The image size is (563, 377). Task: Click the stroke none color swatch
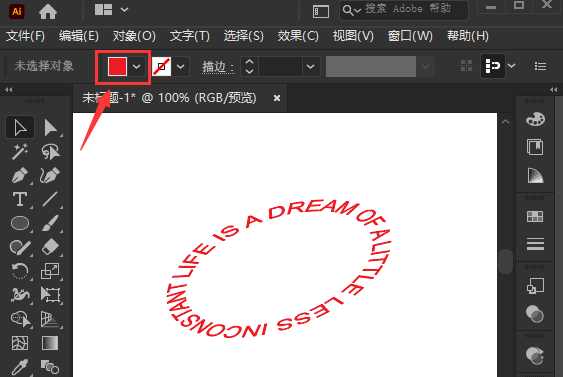tap(162, 66)
